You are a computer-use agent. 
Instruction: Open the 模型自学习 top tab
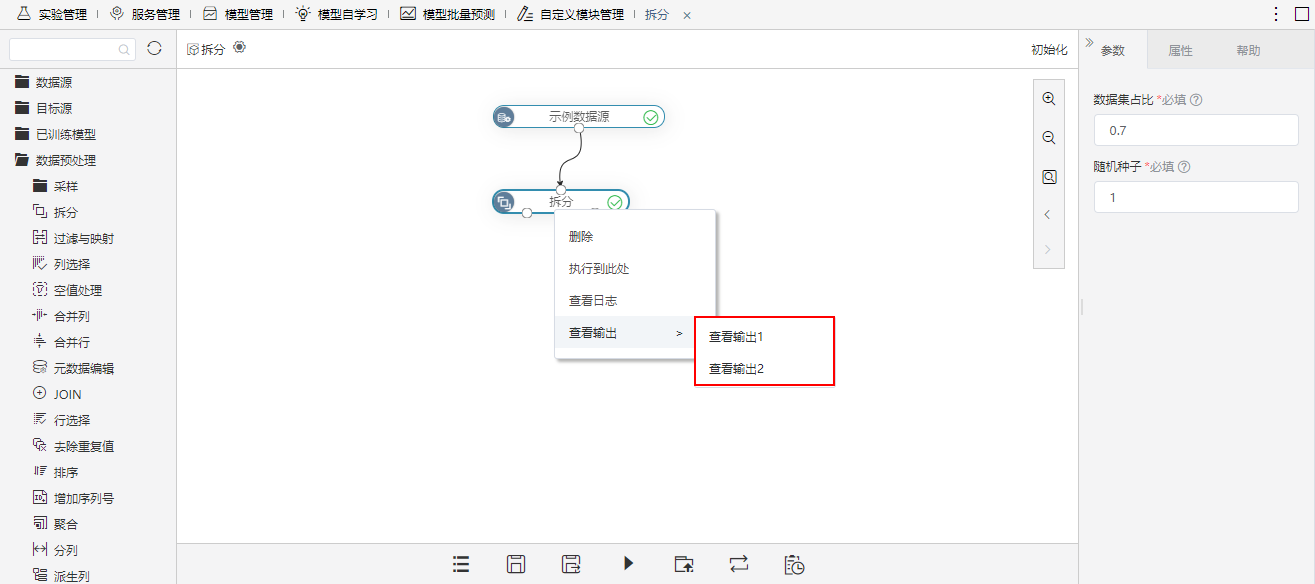pos(337,14)
